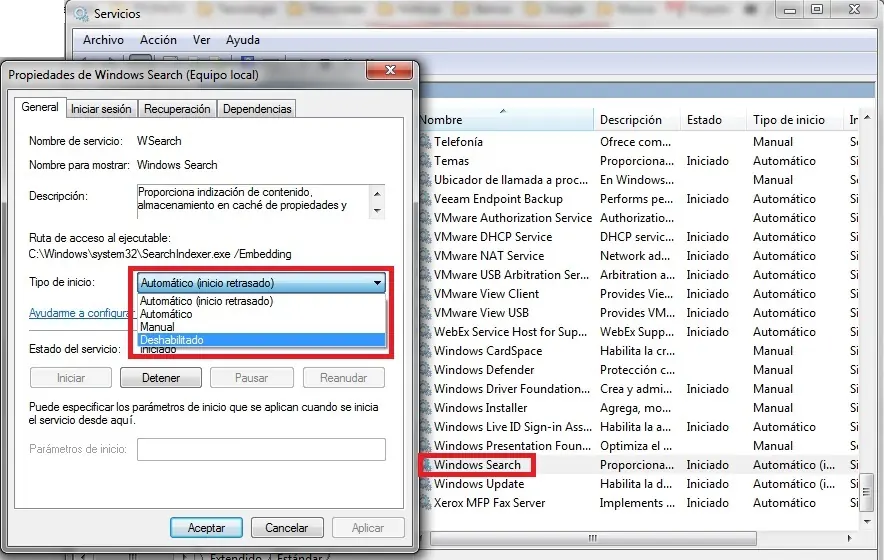The width and height of the screenshot is (884, 560).
Task: Select Windows Installer service
Action: [x=639, y=408]
